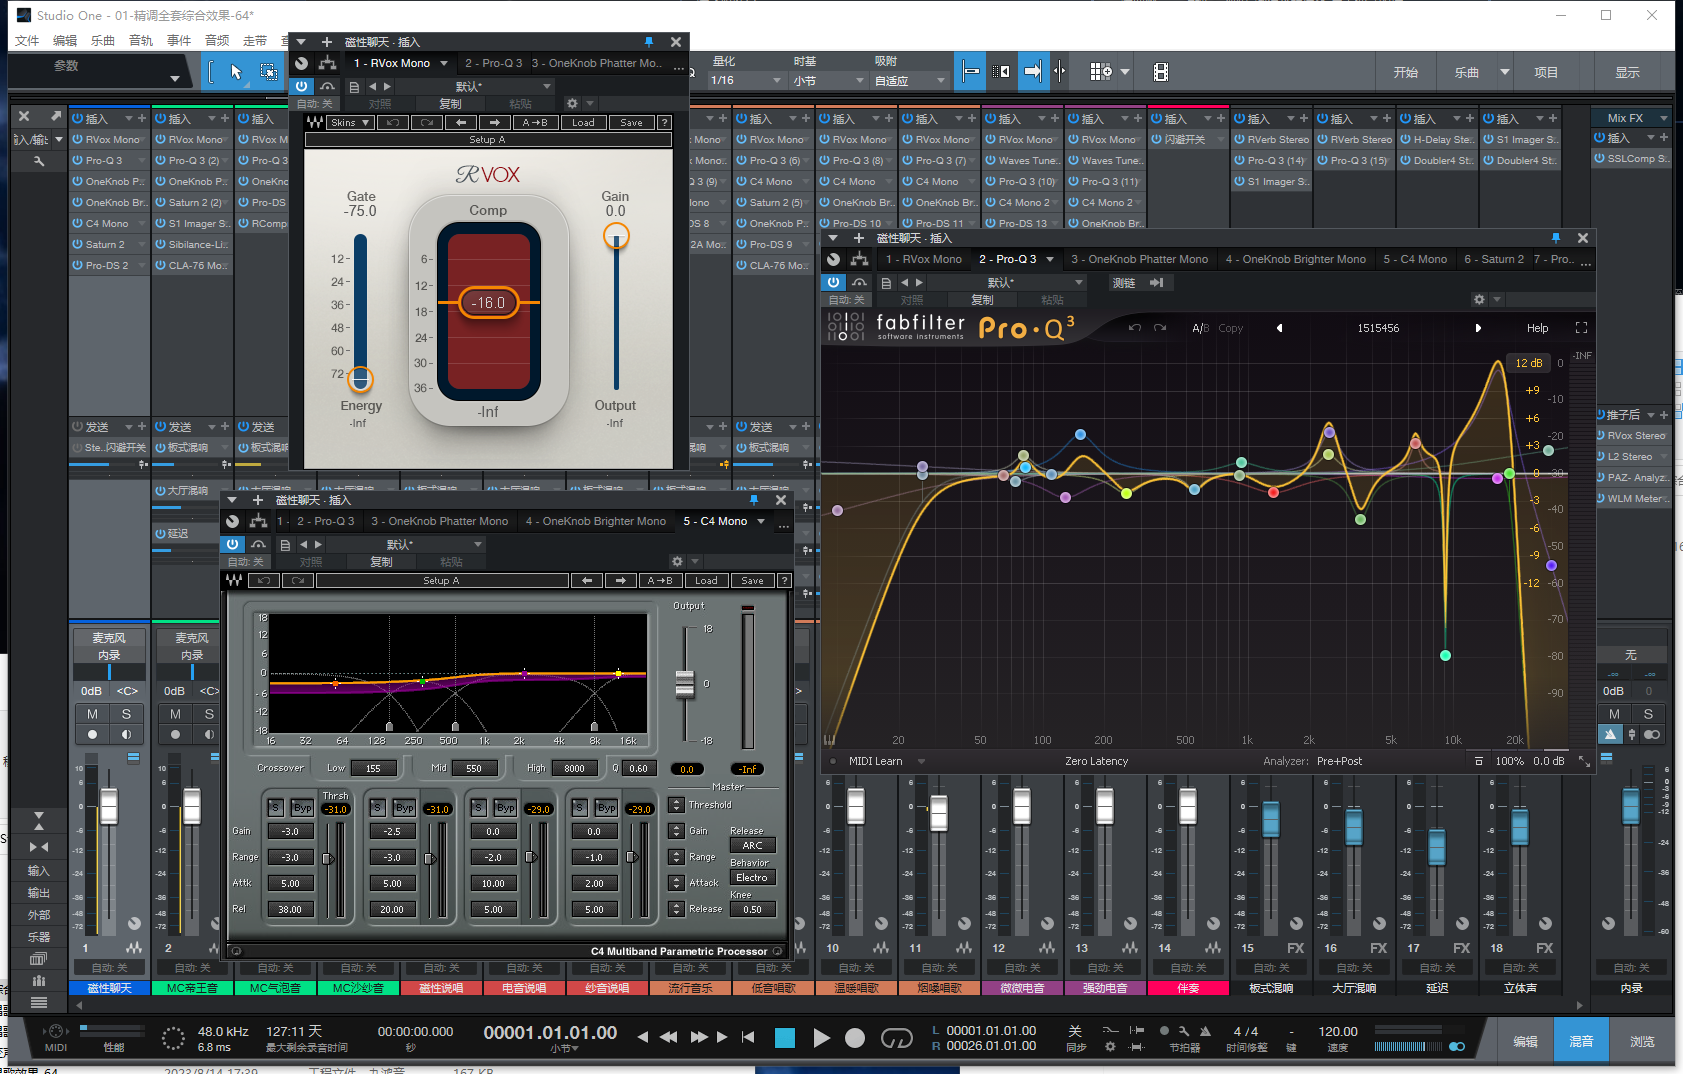Select the arrow tool in toolbar
Screen dimensions: 1683x1074
click(x=236, y=72)
